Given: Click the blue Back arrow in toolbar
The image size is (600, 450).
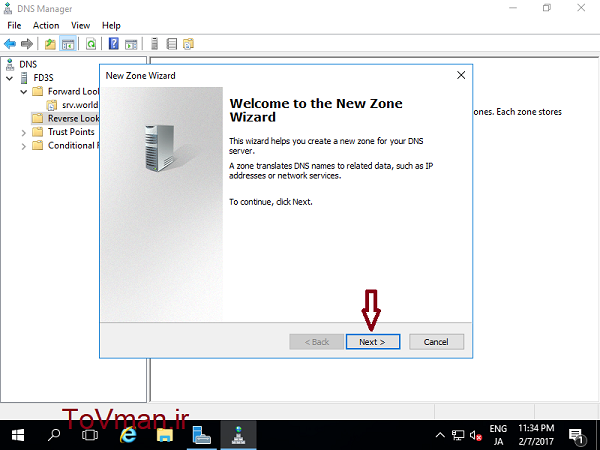Looking at the screenshot, I should pos(10,44).
